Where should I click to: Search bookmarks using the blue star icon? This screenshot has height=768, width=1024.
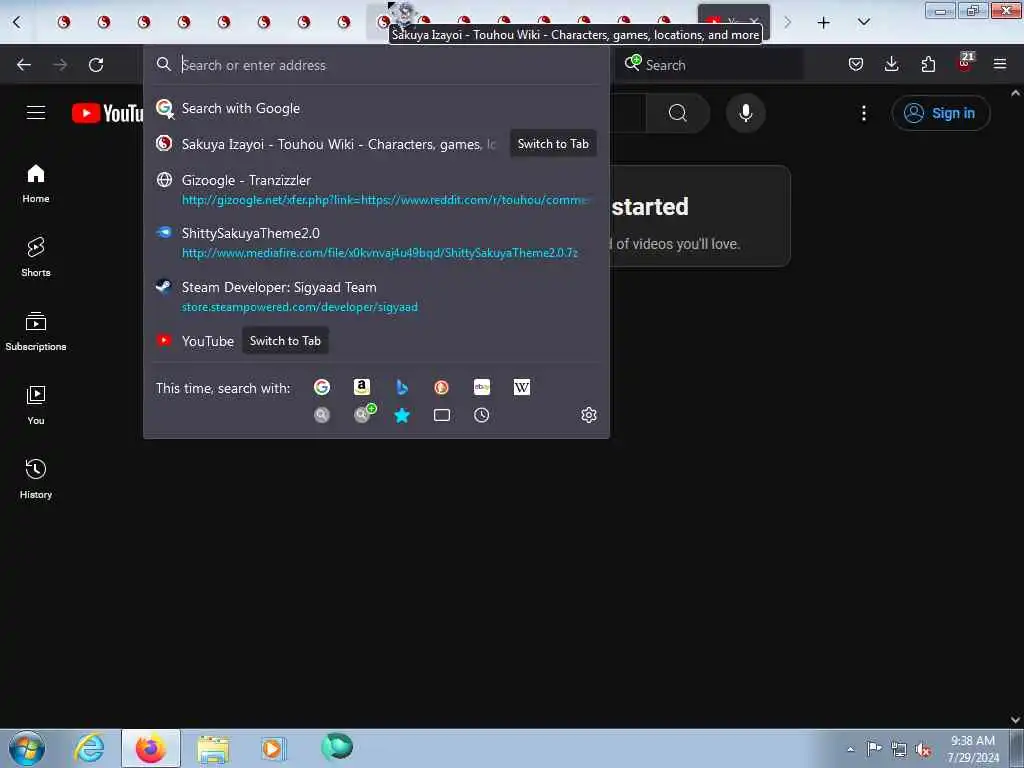[402, 415]
